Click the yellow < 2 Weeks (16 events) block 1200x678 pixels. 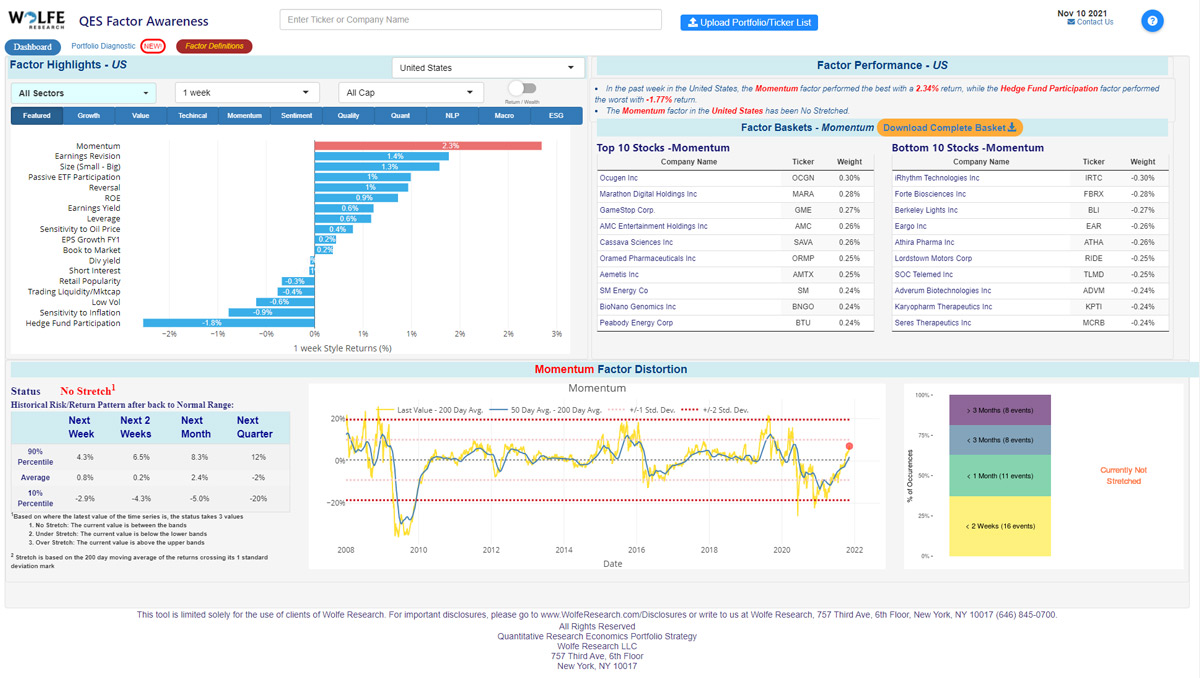click(998, 526)
